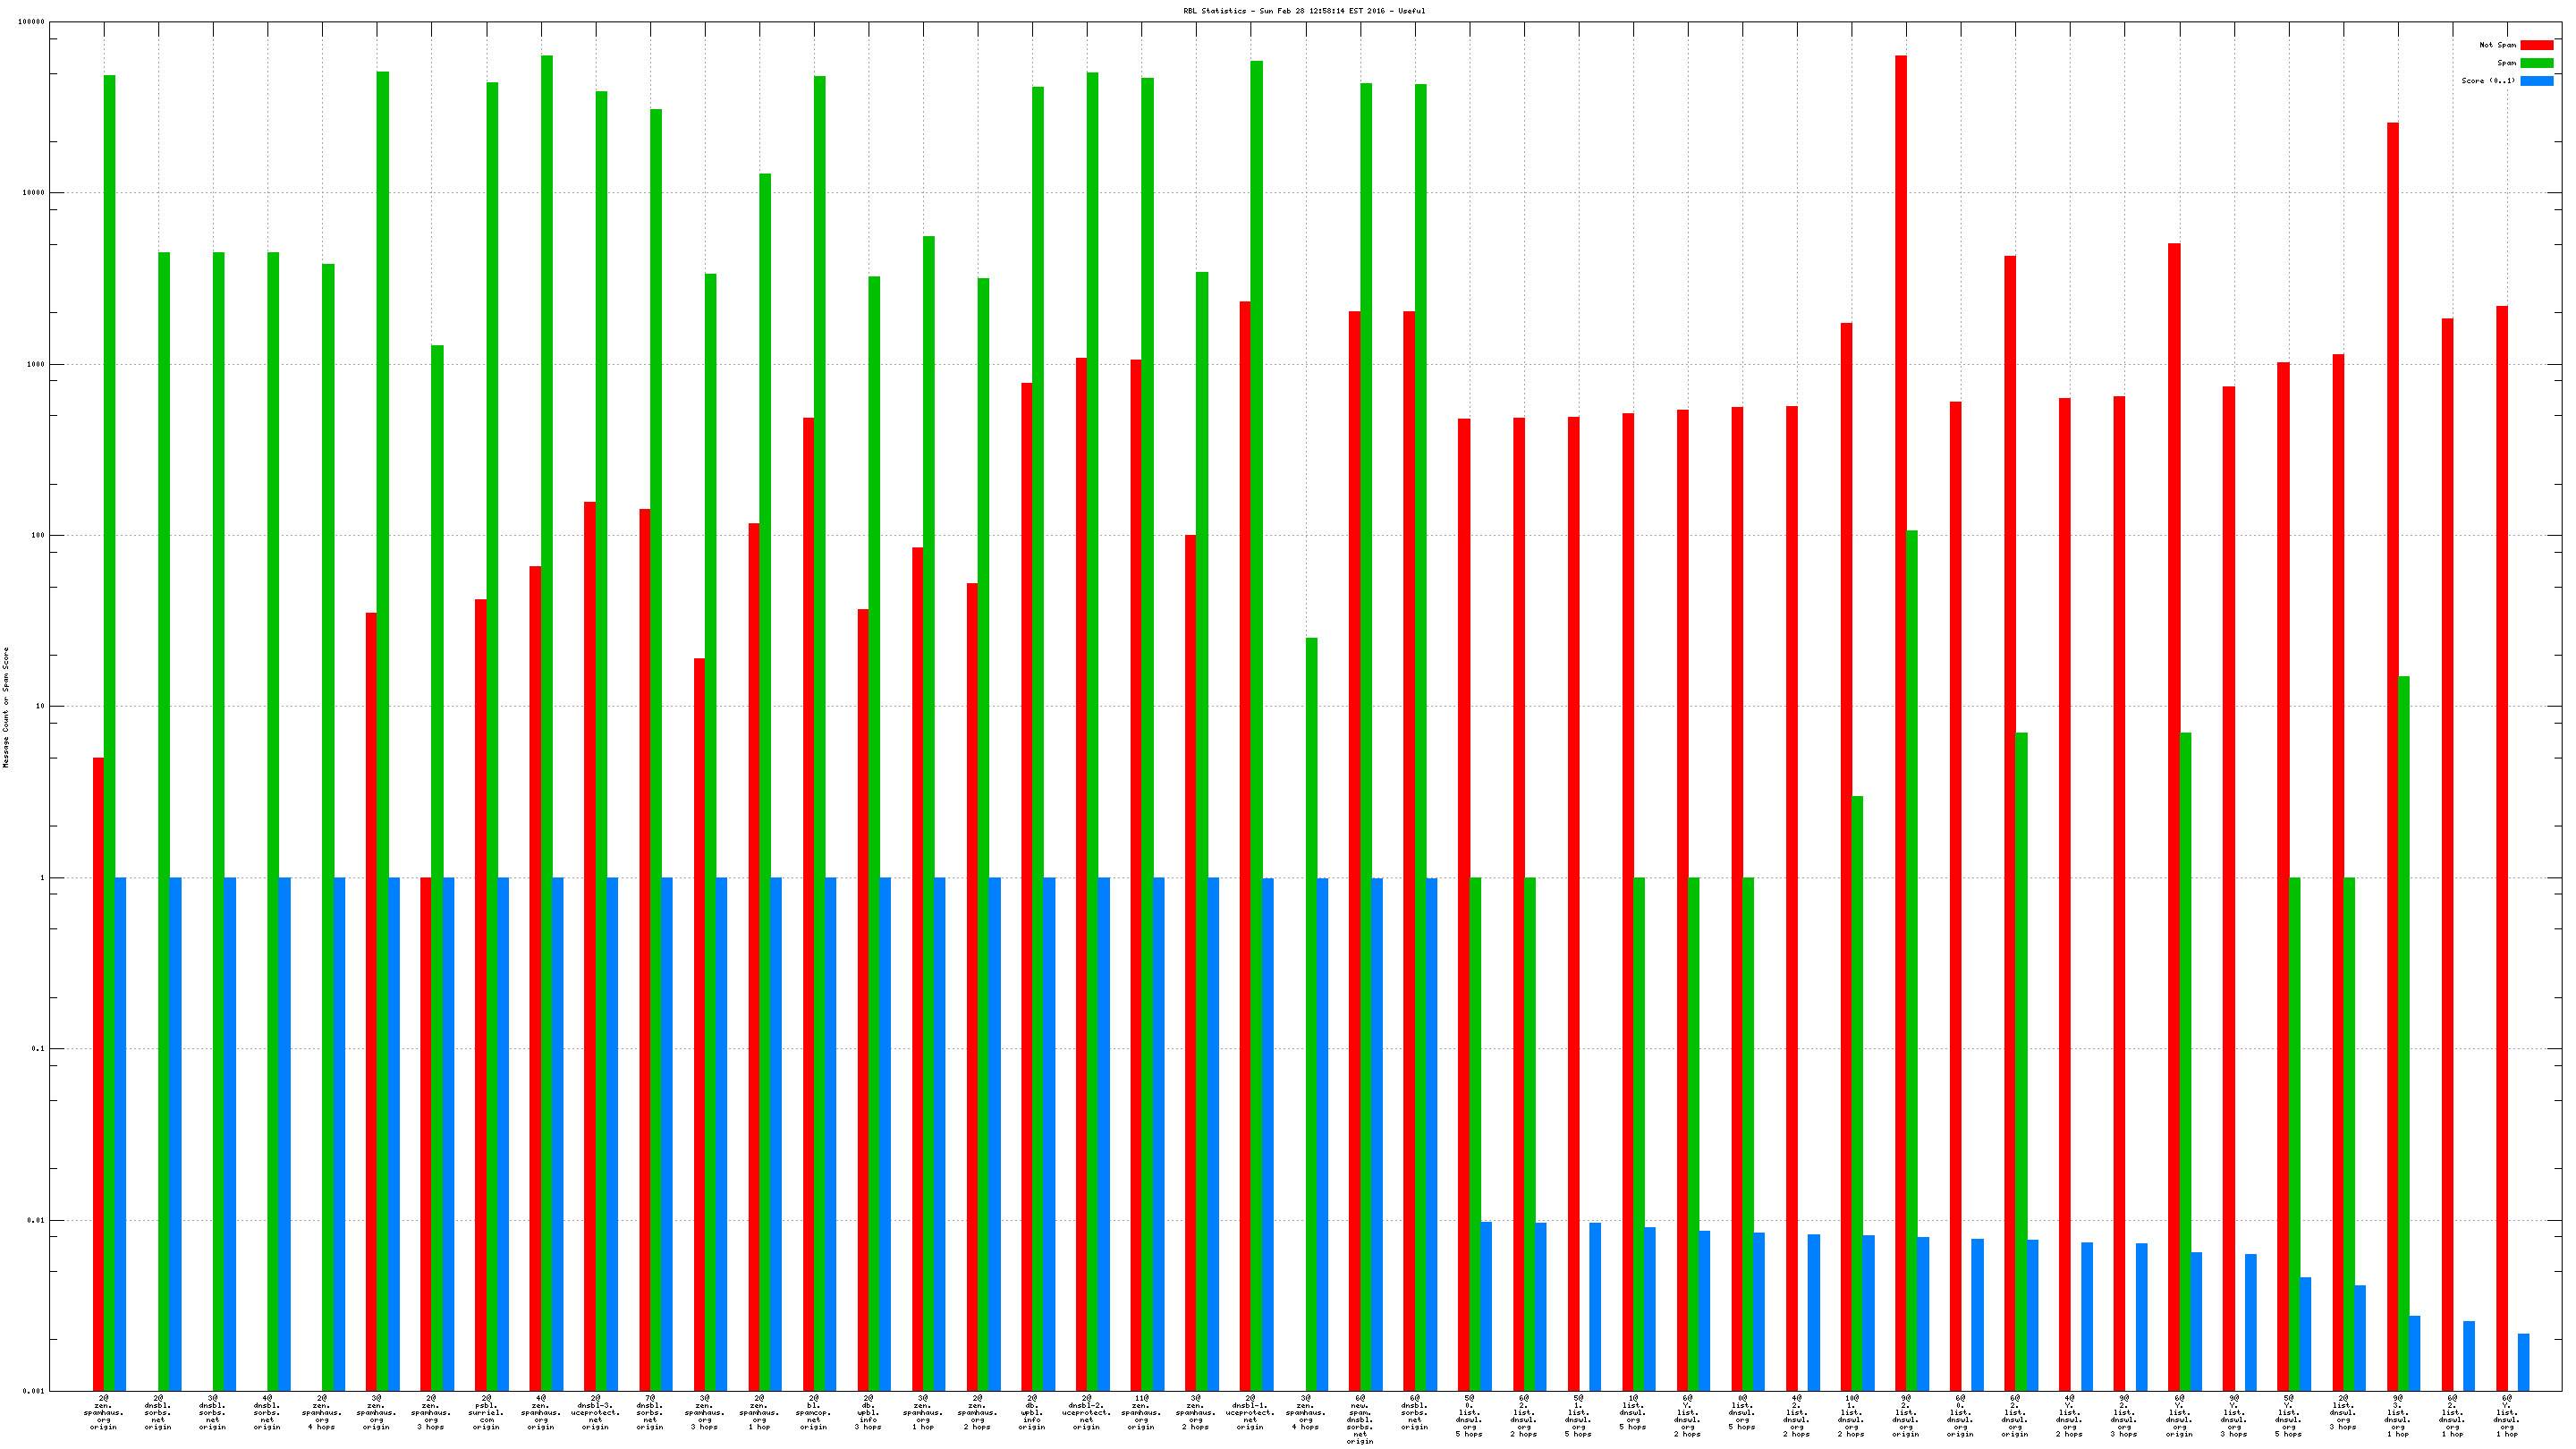
Task: Click the rightmost blue Score bar
Action: pyautogui.click(x=2523, y=1362)
